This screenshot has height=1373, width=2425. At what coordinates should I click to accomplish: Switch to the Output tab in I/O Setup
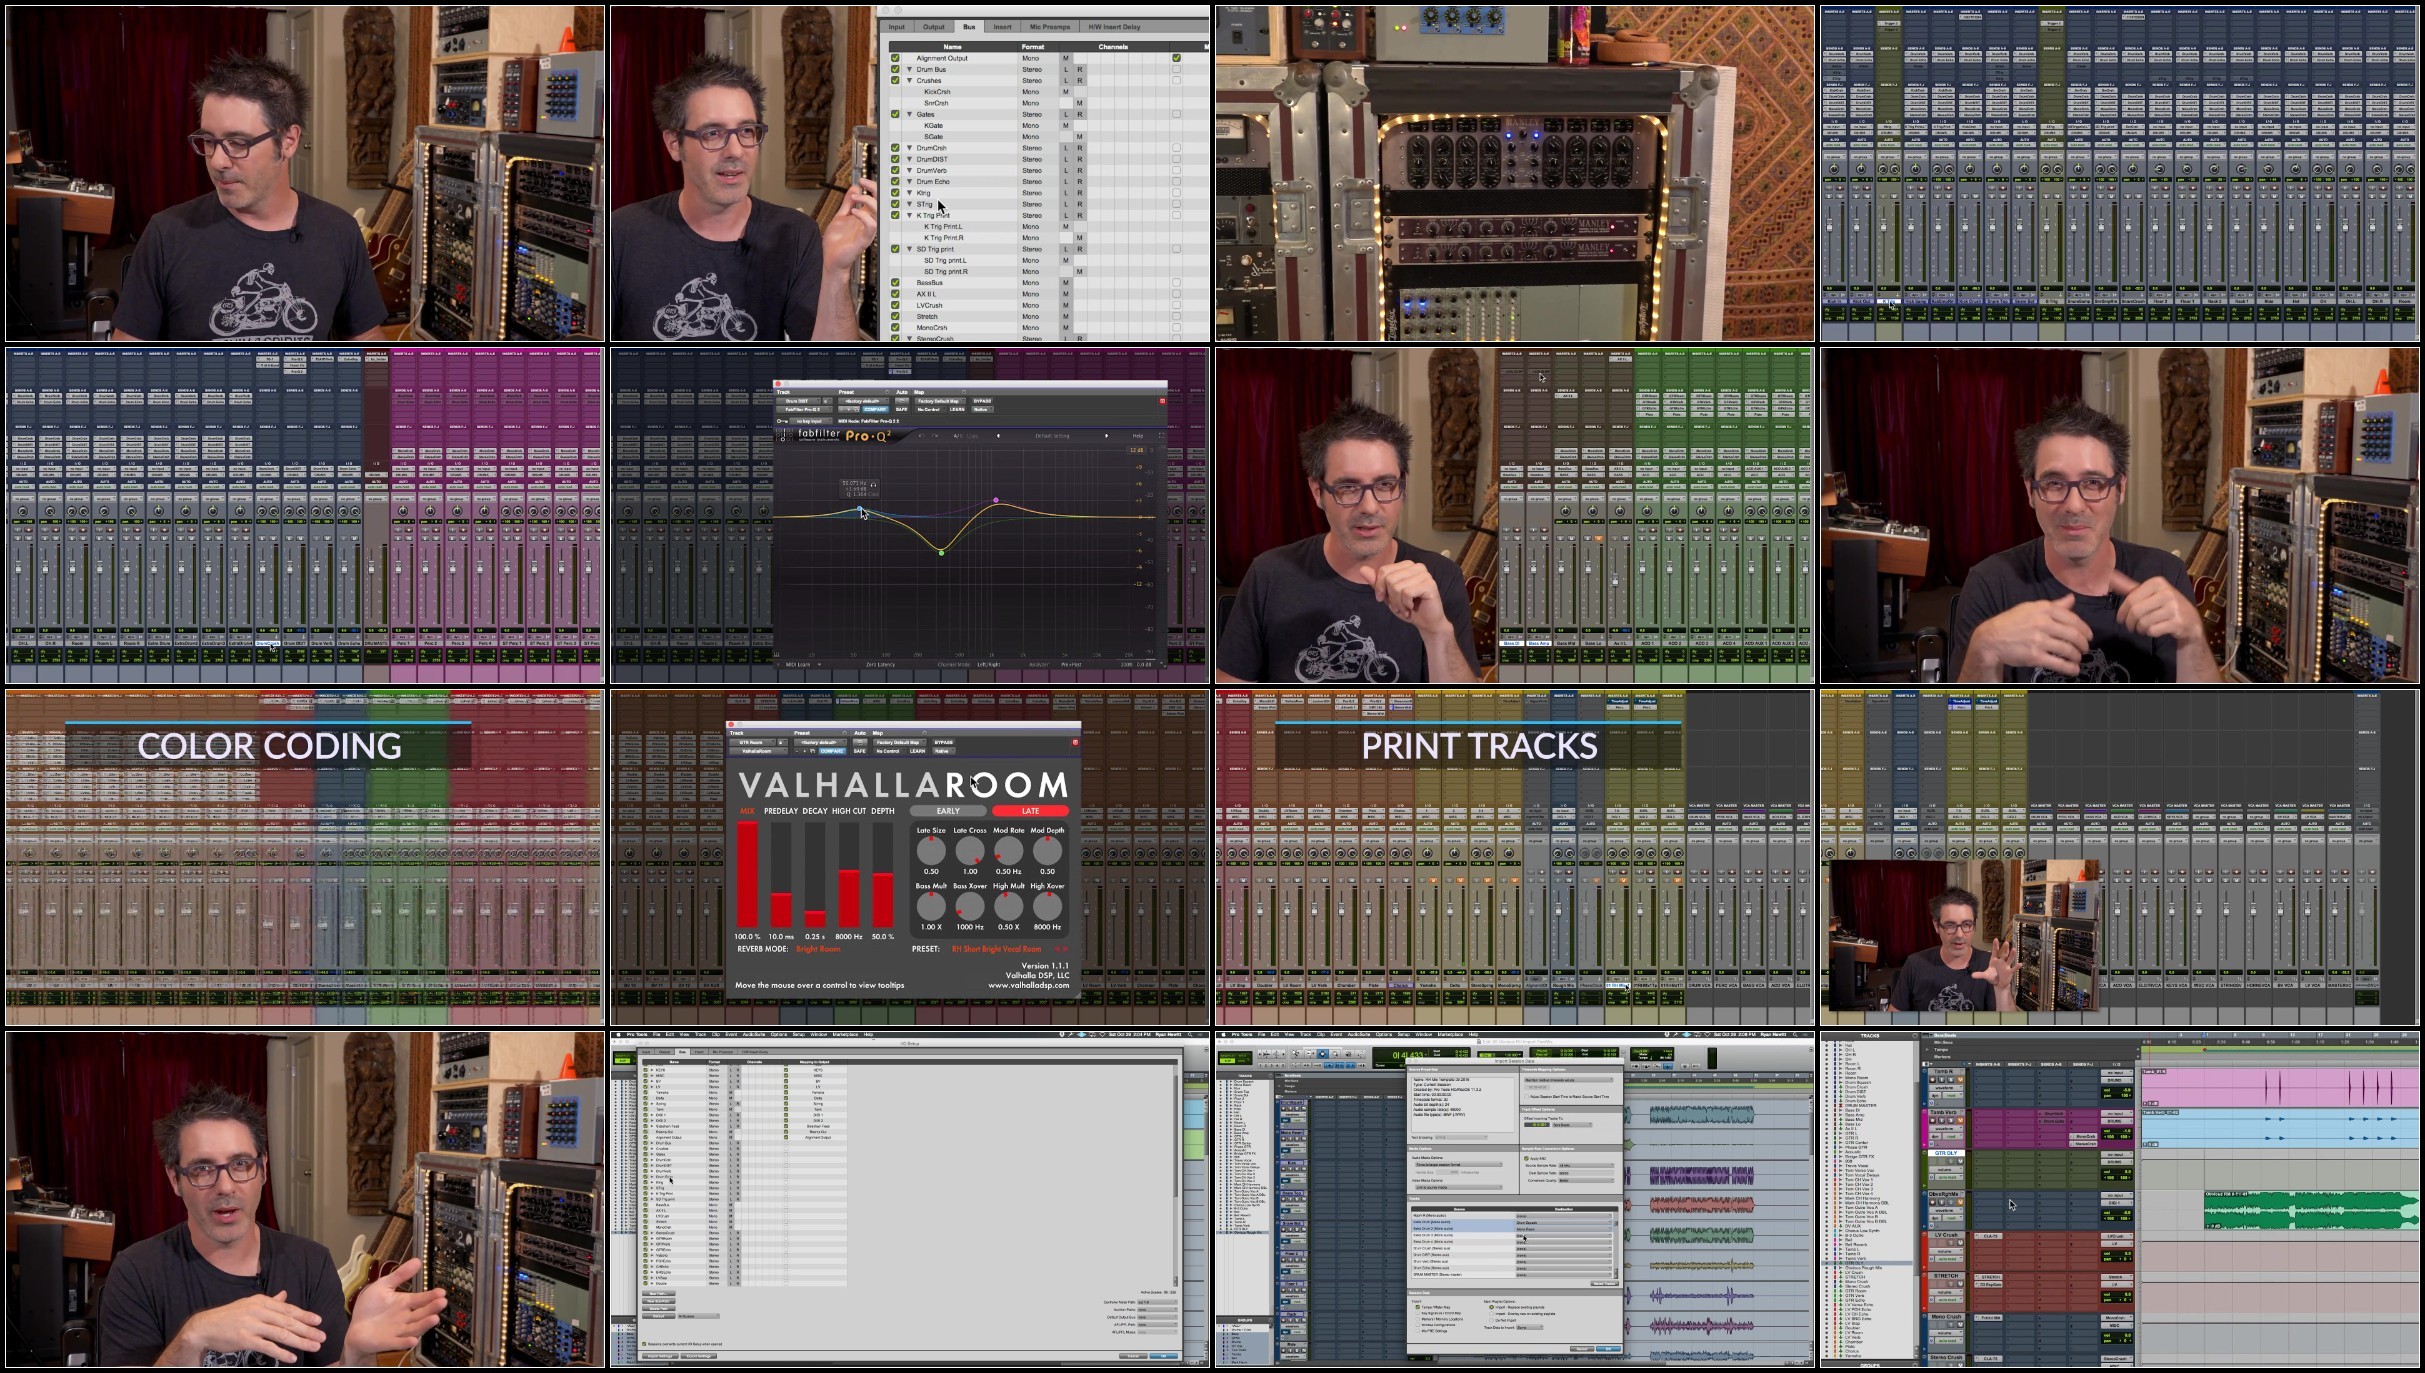pos(933,27)
